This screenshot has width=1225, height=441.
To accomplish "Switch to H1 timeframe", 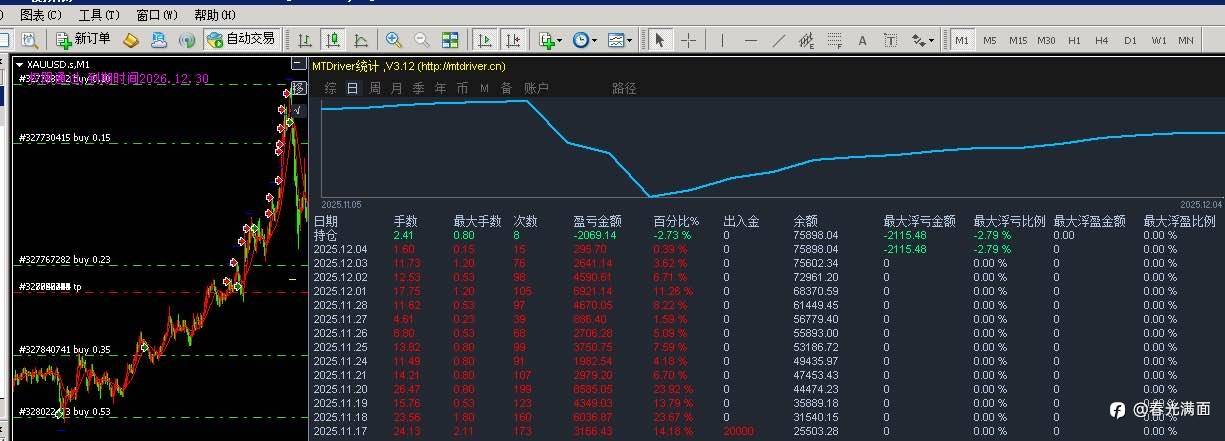I will point(1074,40).
